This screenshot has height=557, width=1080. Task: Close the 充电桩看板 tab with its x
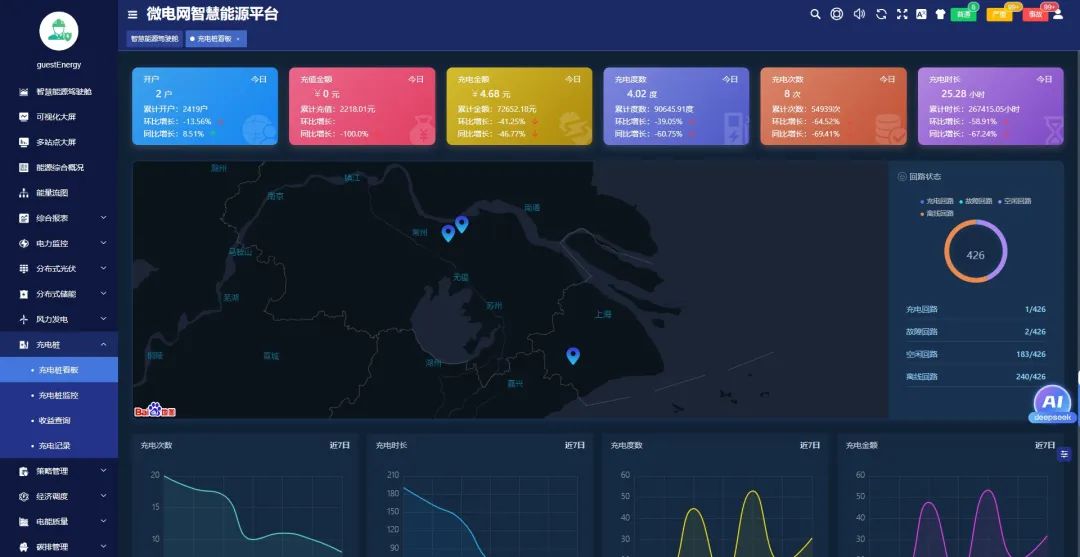238,39
